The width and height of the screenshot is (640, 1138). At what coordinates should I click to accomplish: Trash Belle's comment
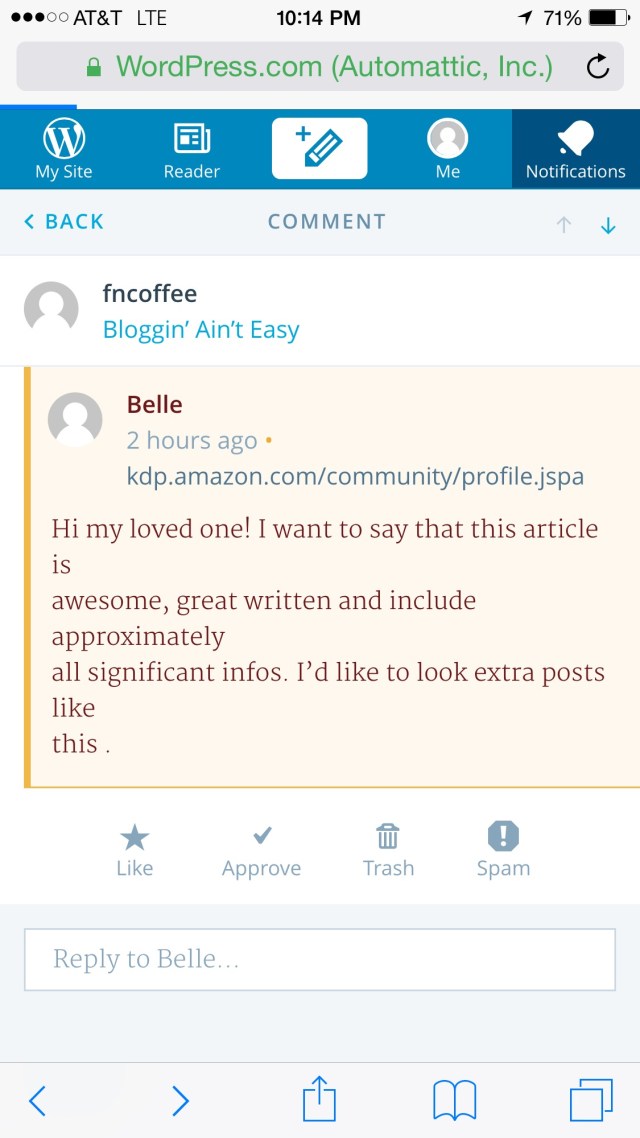388,847
